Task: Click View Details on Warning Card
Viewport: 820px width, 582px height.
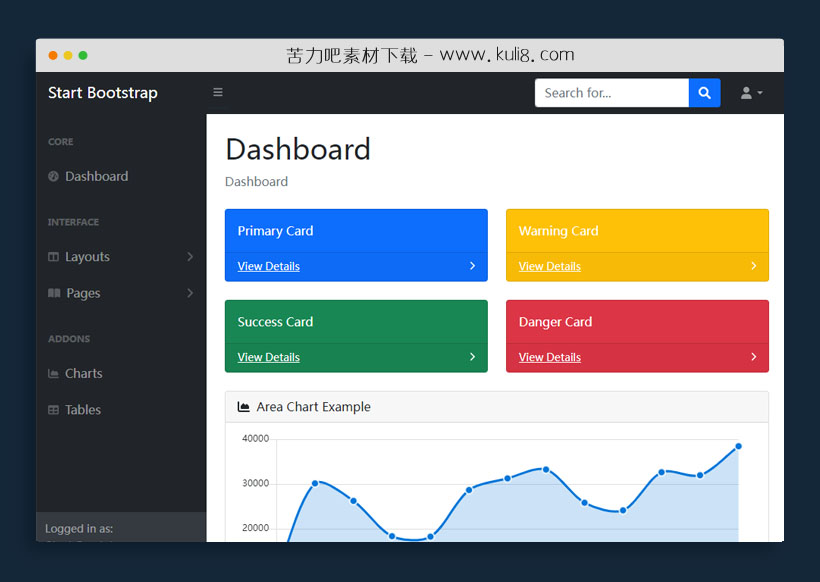Action: [549, 267]
